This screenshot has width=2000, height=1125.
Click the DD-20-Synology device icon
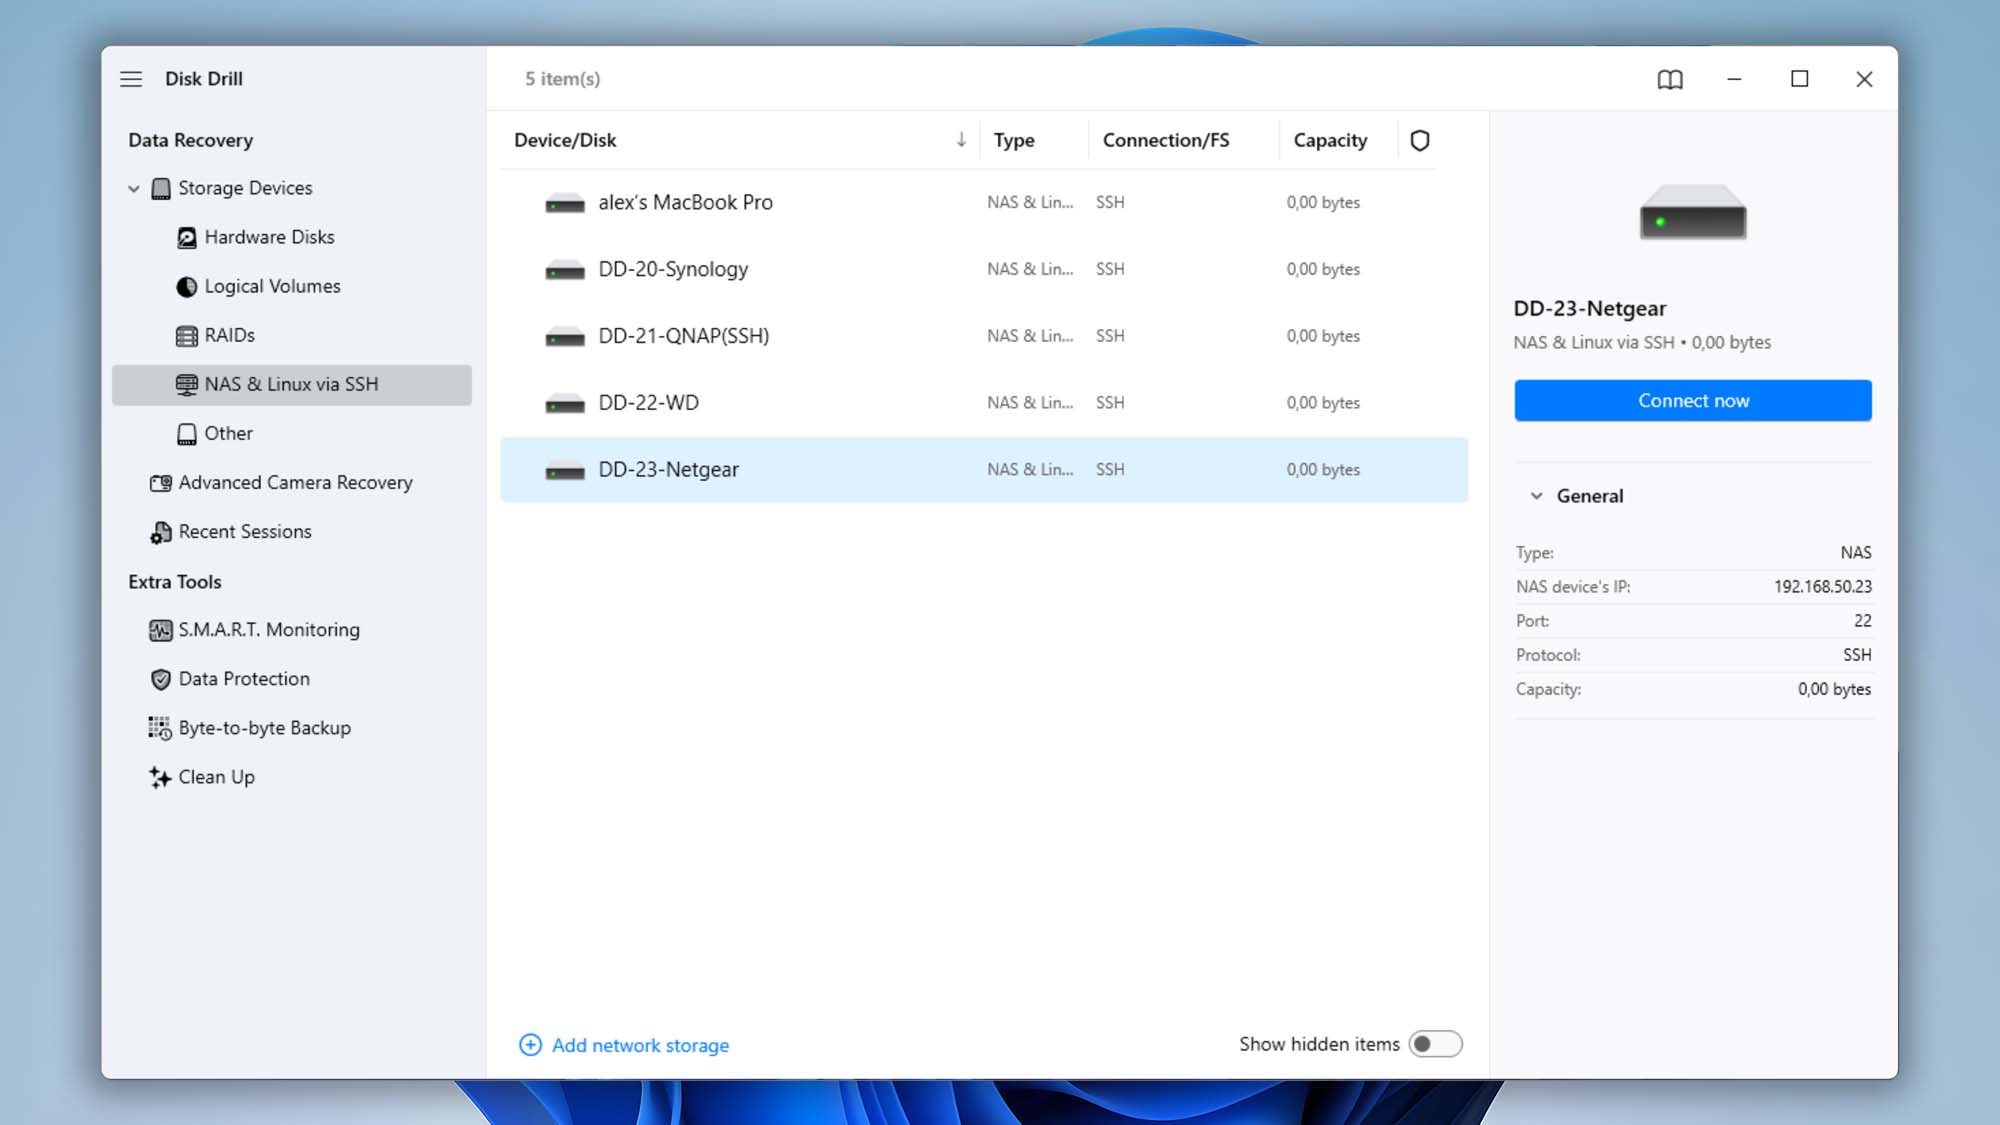click(x=565, y=271)
